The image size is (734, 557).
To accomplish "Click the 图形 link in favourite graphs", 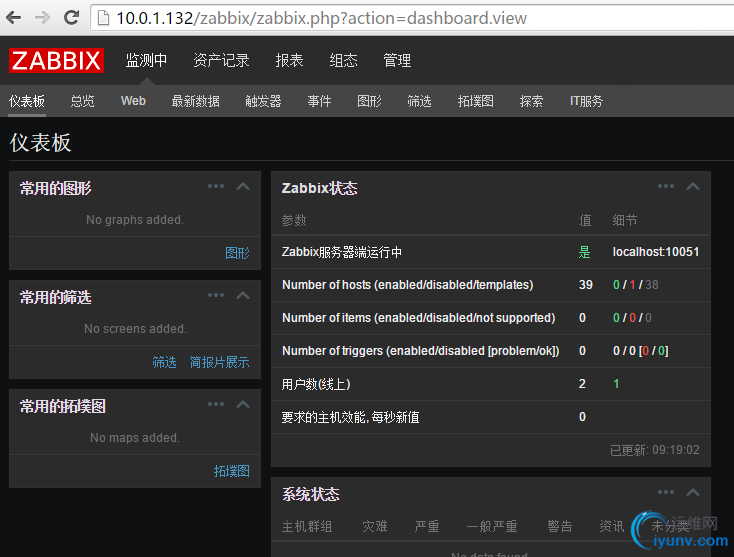I will [237, 253].
